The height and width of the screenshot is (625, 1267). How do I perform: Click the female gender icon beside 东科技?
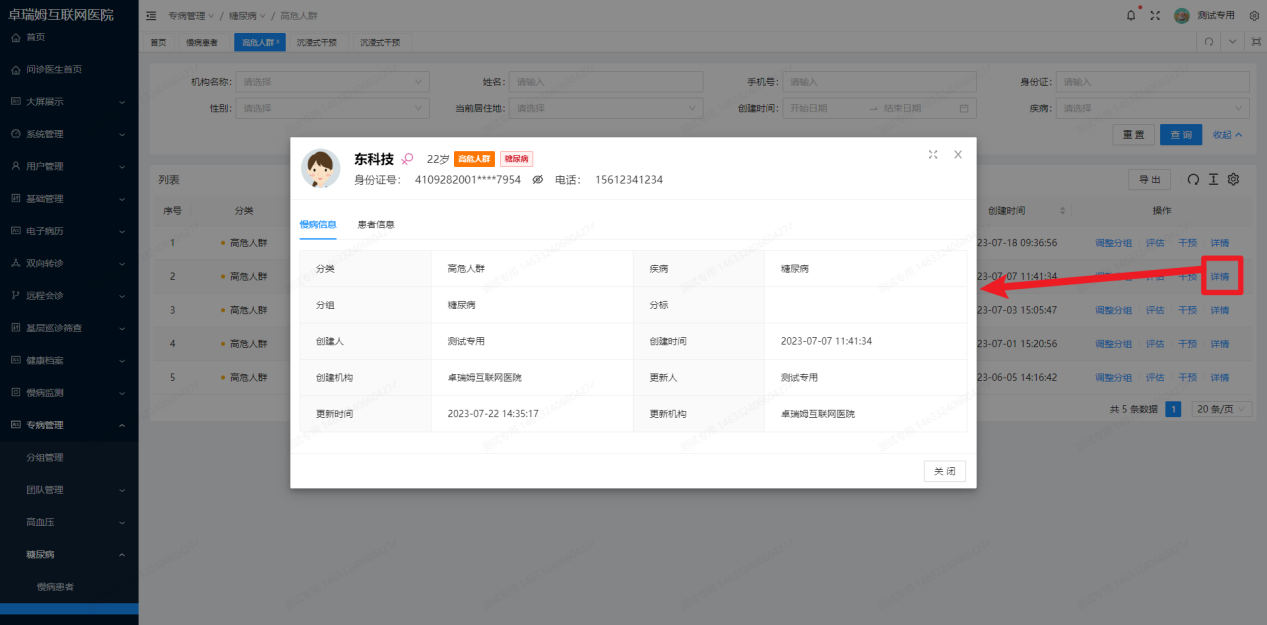pyautogui.click(x=407, y=159)
